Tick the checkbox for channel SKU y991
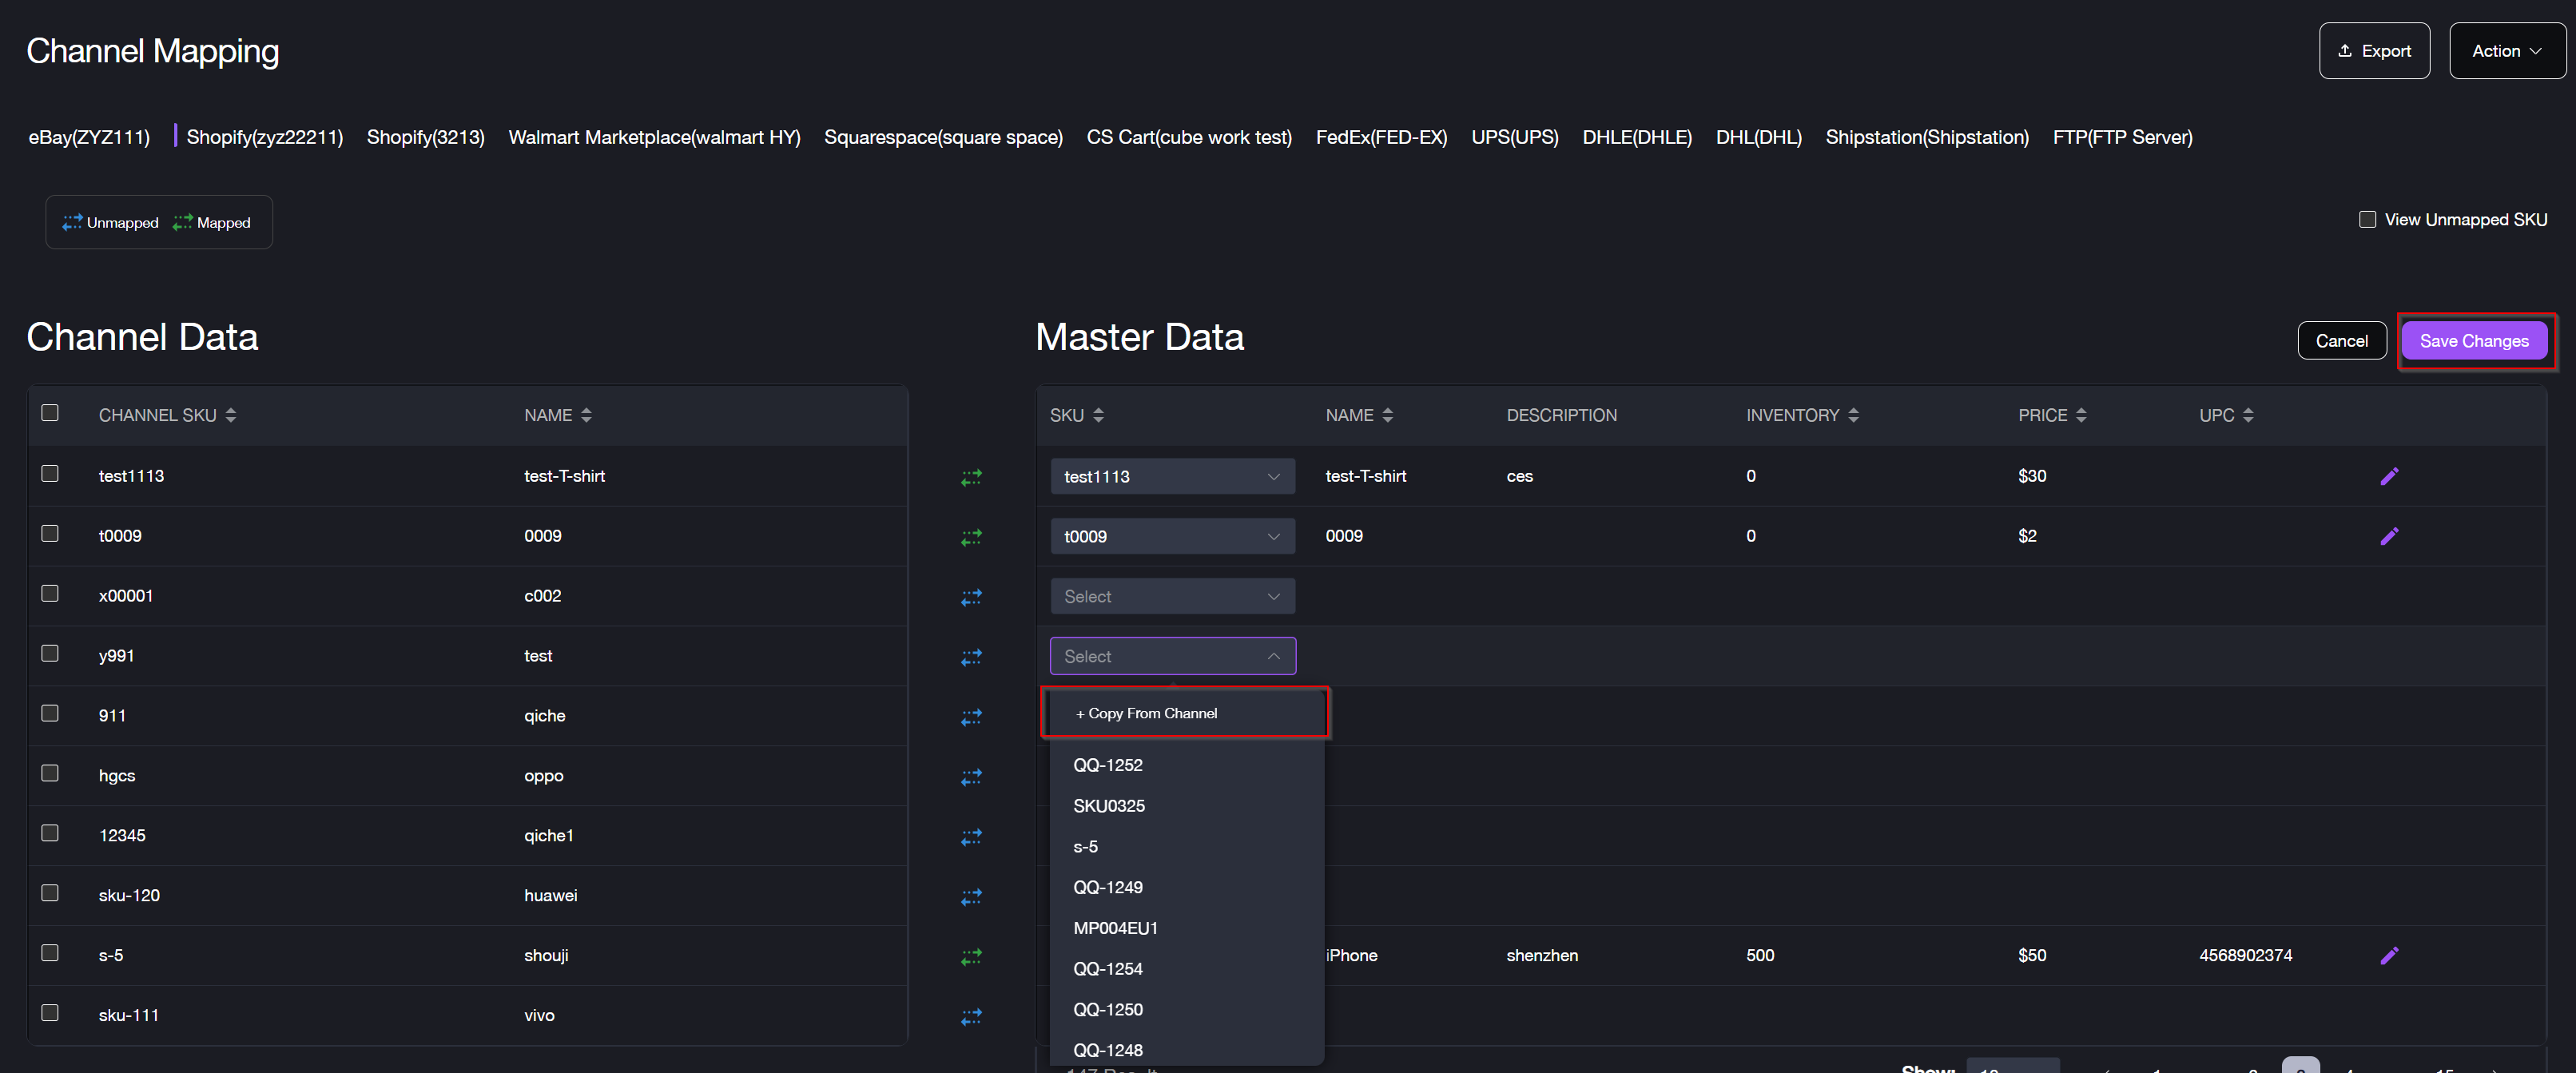The width and height of the screenshot is (2576, 1073). [x=50, y=653]
